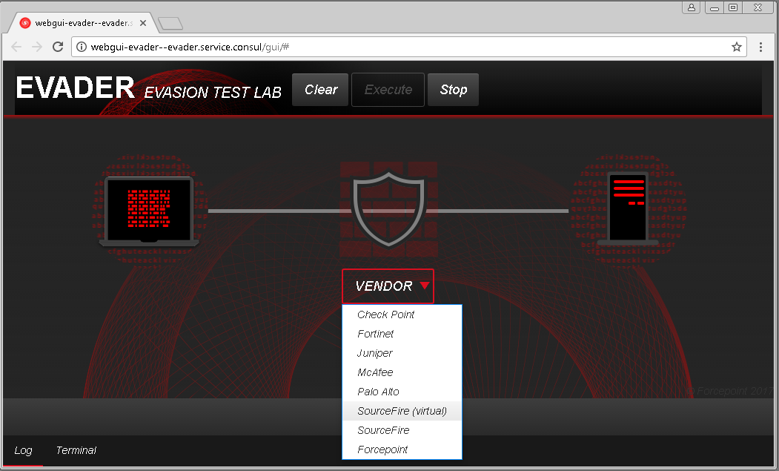Viewport: 779px width, 471px height.
Task: Choose McAfee in the vendor list
Action: 402,373
